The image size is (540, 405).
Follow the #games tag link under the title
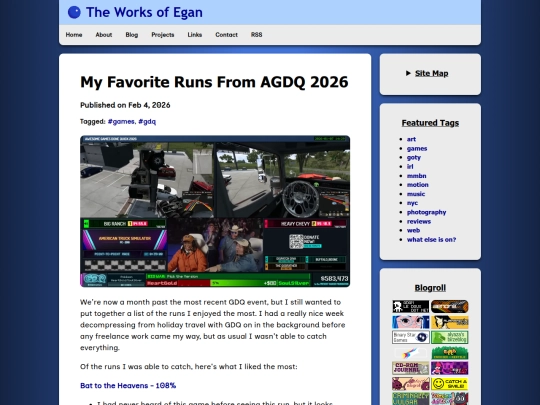(121, 122)
